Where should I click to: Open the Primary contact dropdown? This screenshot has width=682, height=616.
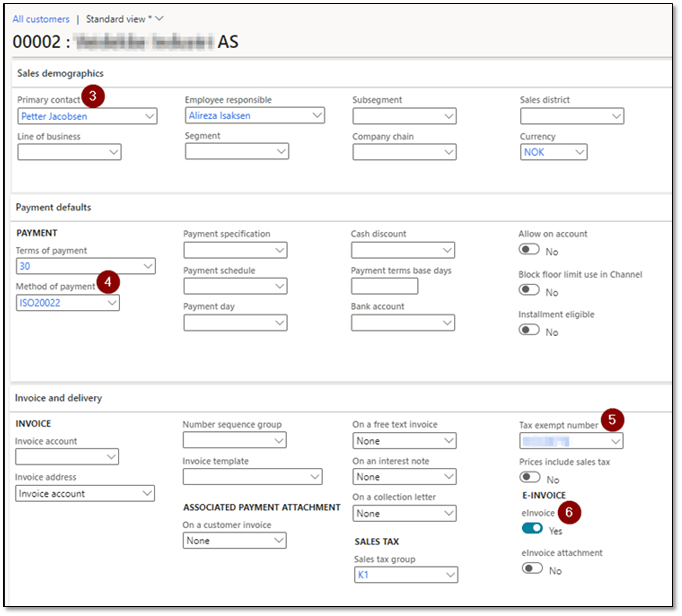pos(150,116)
